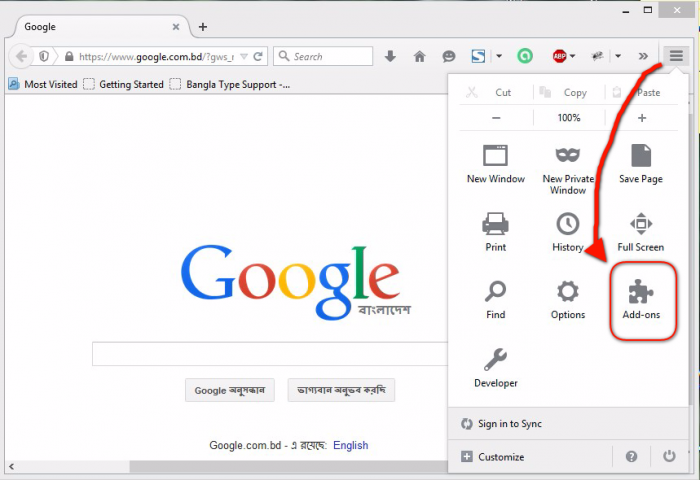Screen dimensions: 700x480
Task: Open the History panel
Action: tap(568, 231)
